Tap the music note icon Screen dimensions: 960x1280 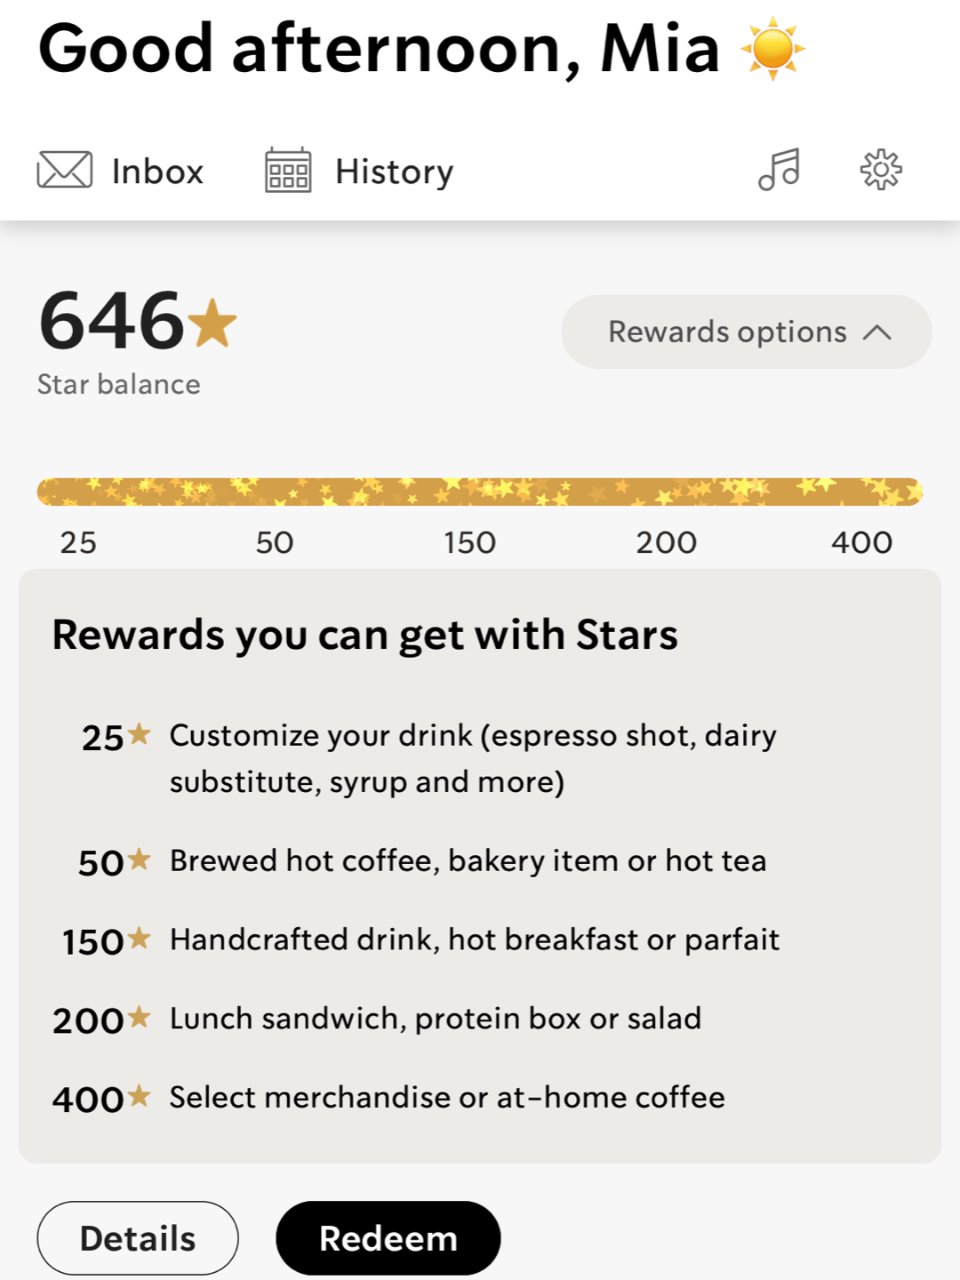pos(779,169)
